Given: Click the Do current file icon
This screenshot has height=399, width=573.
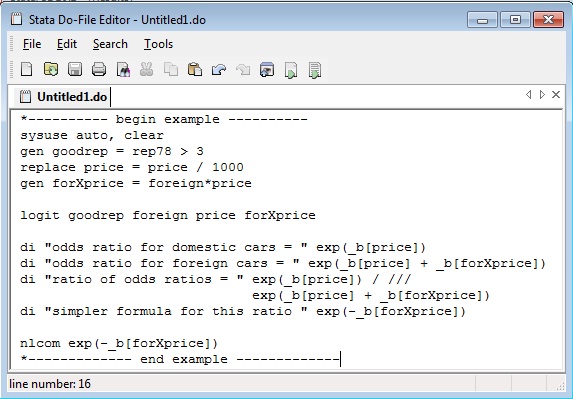Looking at the screenshot, I should coord(315,70).
